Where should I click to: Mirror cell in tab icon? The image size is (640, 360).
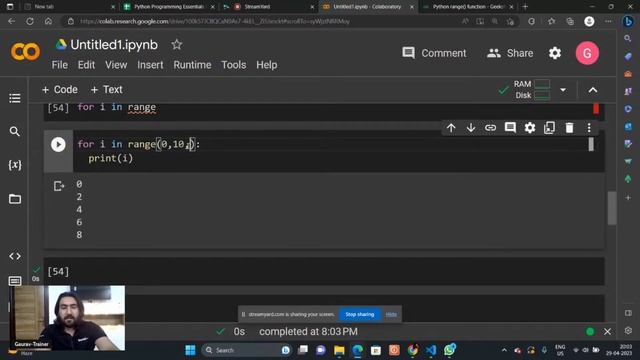tap(549, 128)
